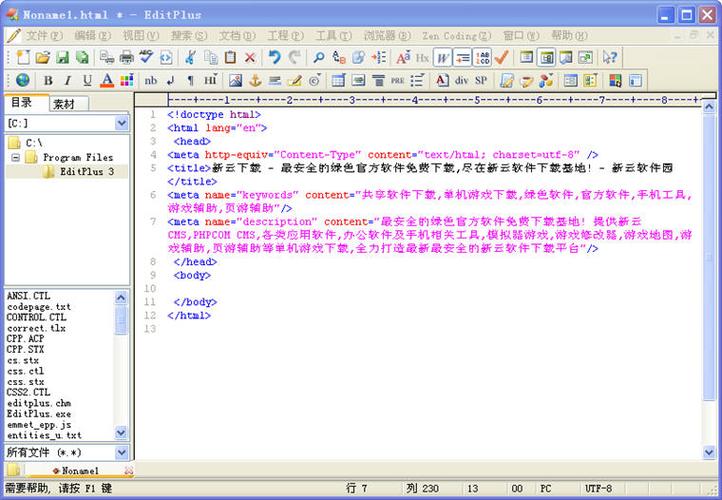Open the Print icon in toolbar
The image size is (722, 500).
coord(127,57)
